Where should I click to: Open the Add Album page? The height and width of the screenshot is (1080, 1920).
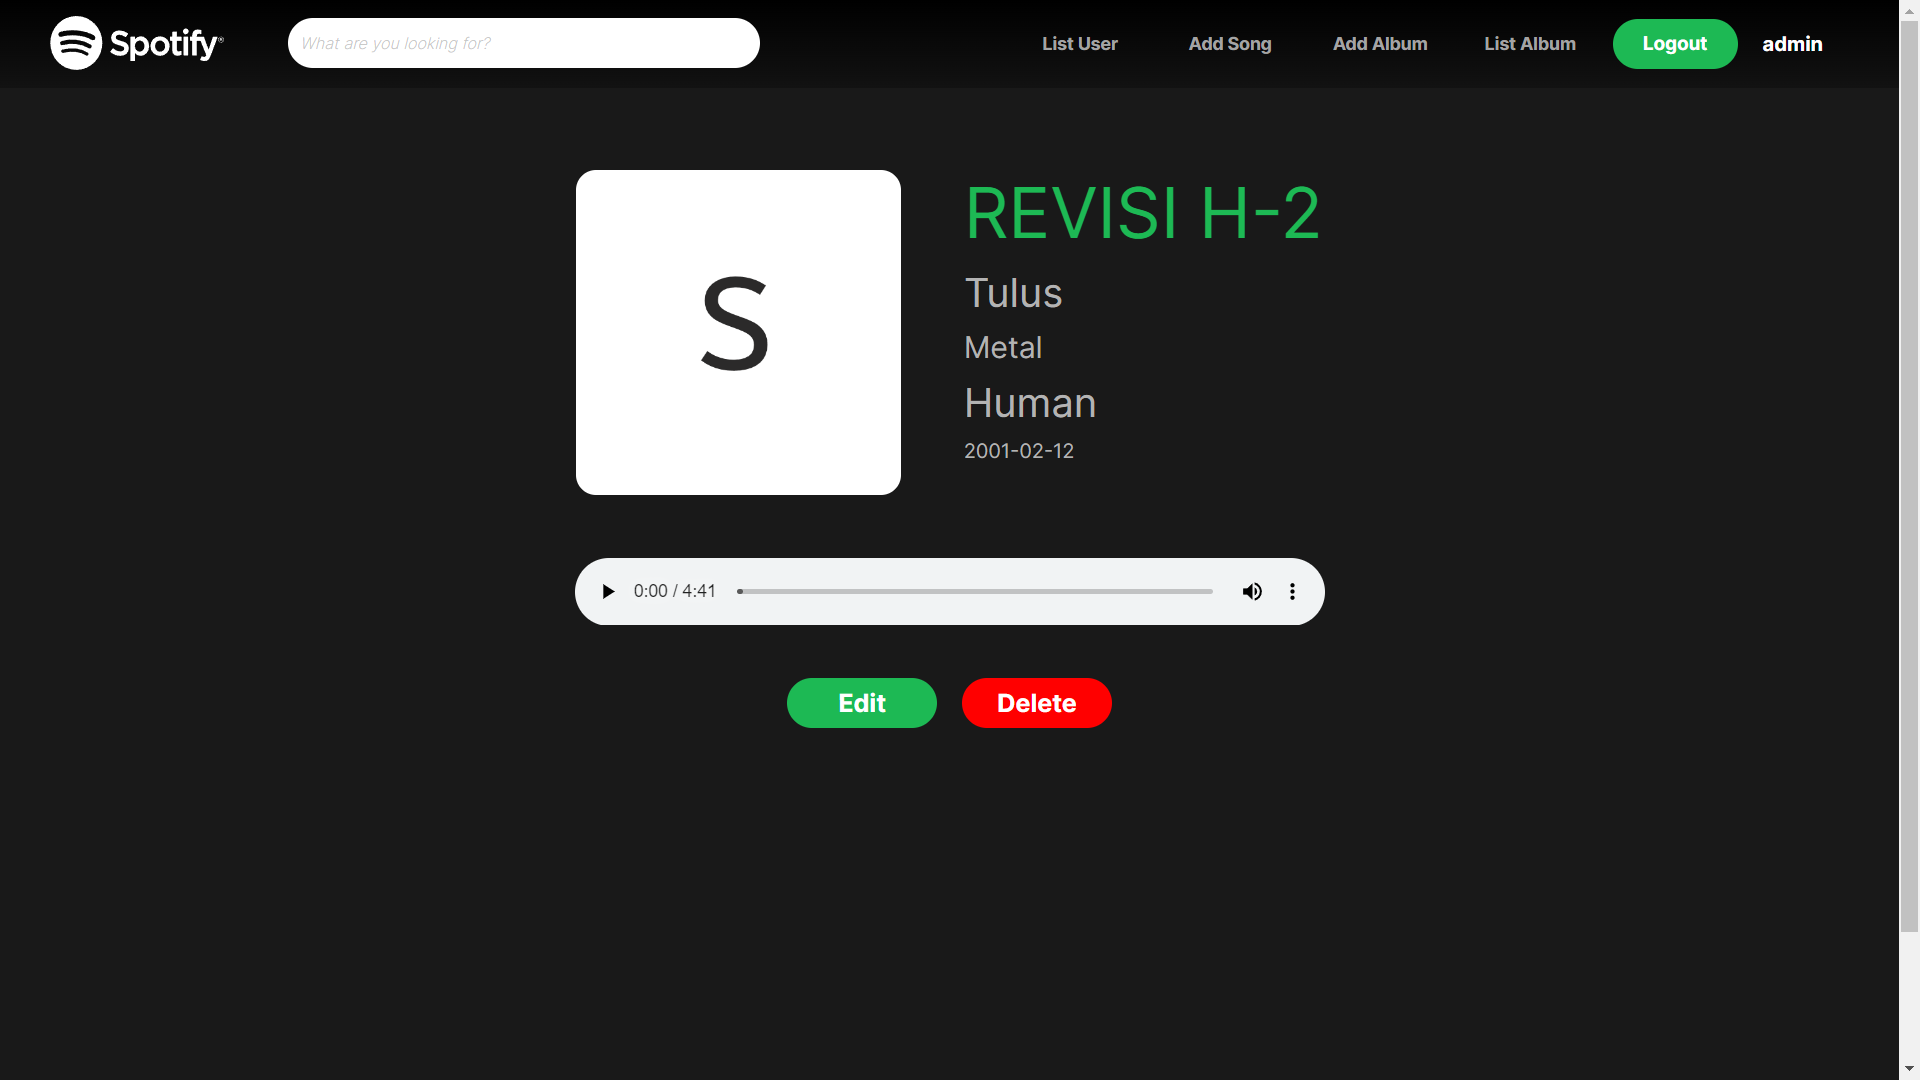click(x=1379, y=44)
